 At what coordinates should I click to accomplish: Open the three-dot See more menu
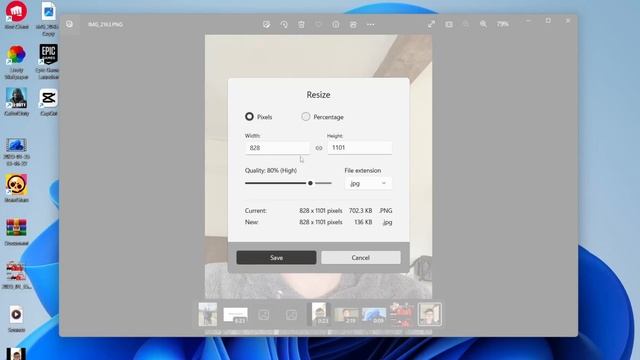[370, 24]
